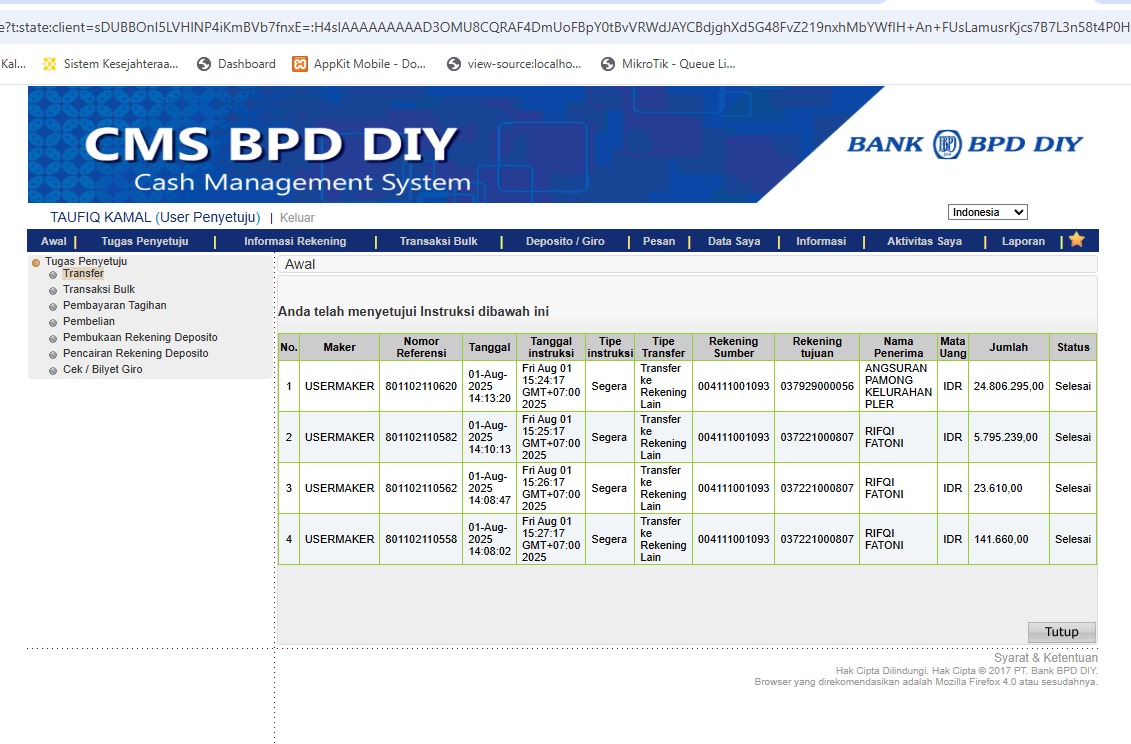
Task: Open the Informasi Rekening menu
Action: pos(295,241)
